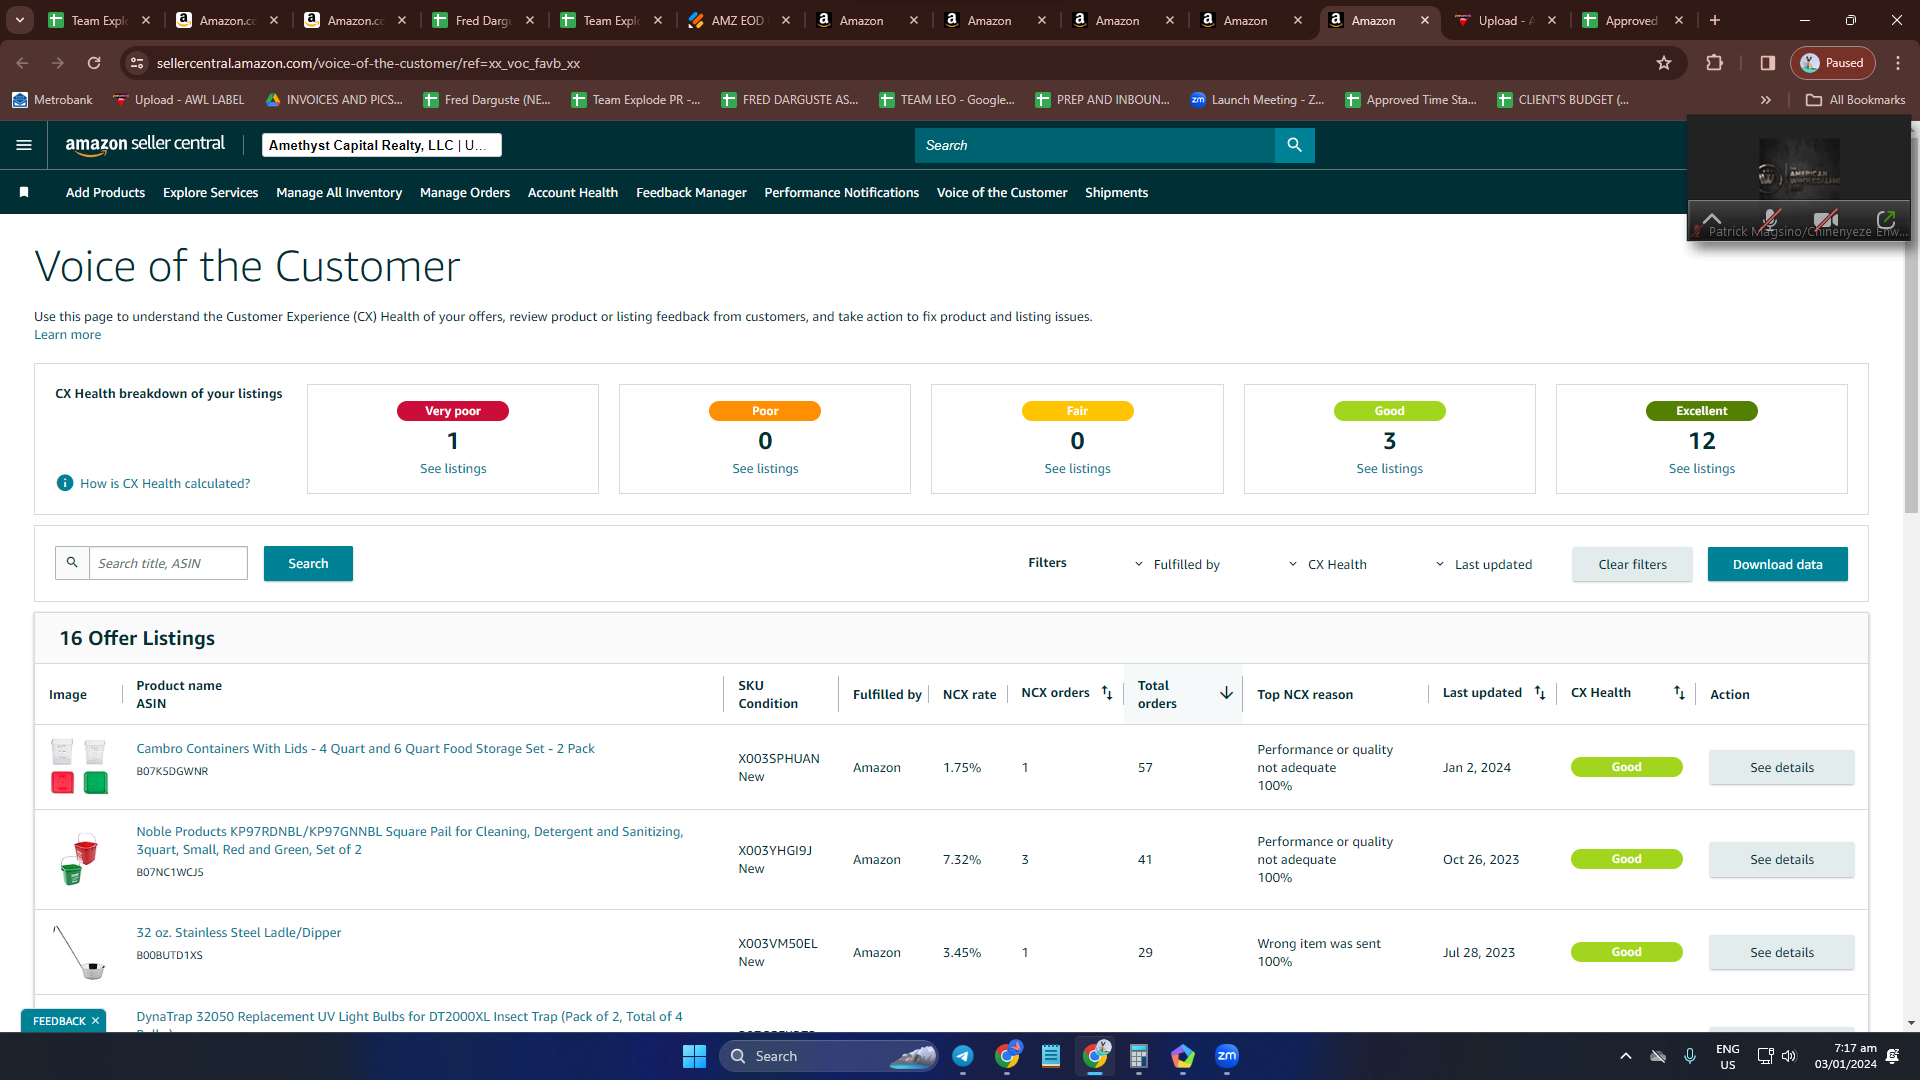Viewport: 1920px width, 1080px height.
Task: Open the Calculator app in the taskbar
Action: coord(1139,1056)
